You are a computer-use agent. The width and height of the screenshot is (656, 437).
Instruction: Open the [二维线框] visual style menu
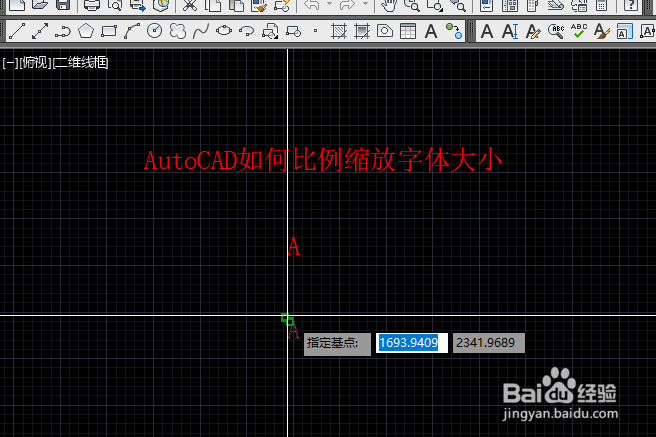(80, 63)
